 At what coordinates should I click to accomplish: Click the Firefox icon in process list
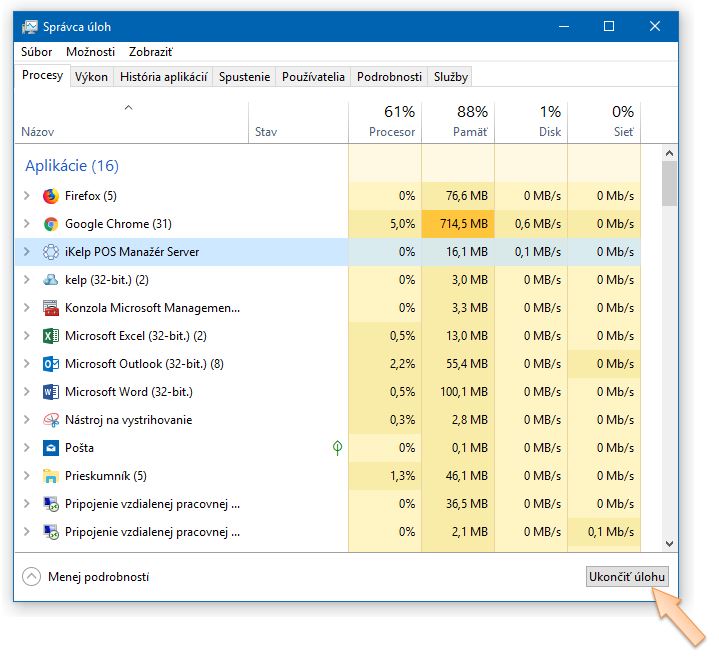coord(51,196)
